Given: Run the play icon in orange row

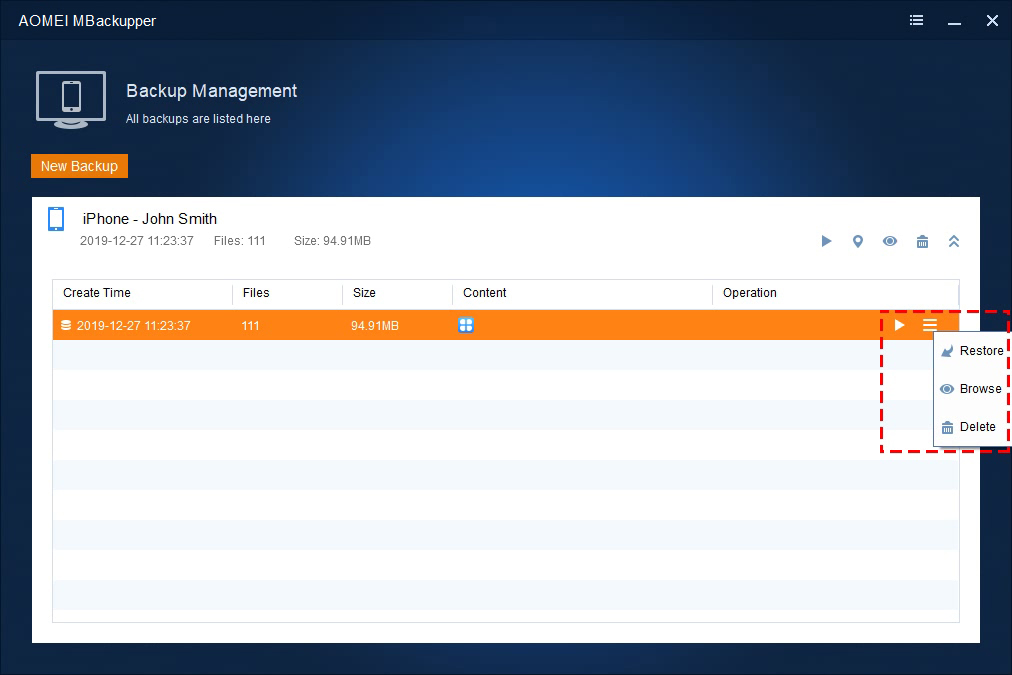Looking at the screenshot, I should coord(899,325).
